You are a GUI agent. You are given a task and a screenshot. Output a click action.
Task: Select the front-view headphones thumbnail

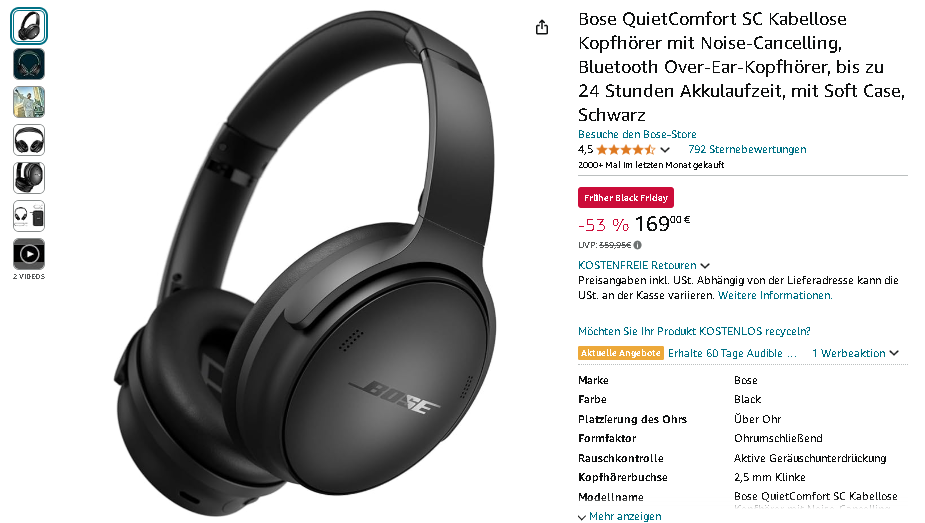coord(29,140)
